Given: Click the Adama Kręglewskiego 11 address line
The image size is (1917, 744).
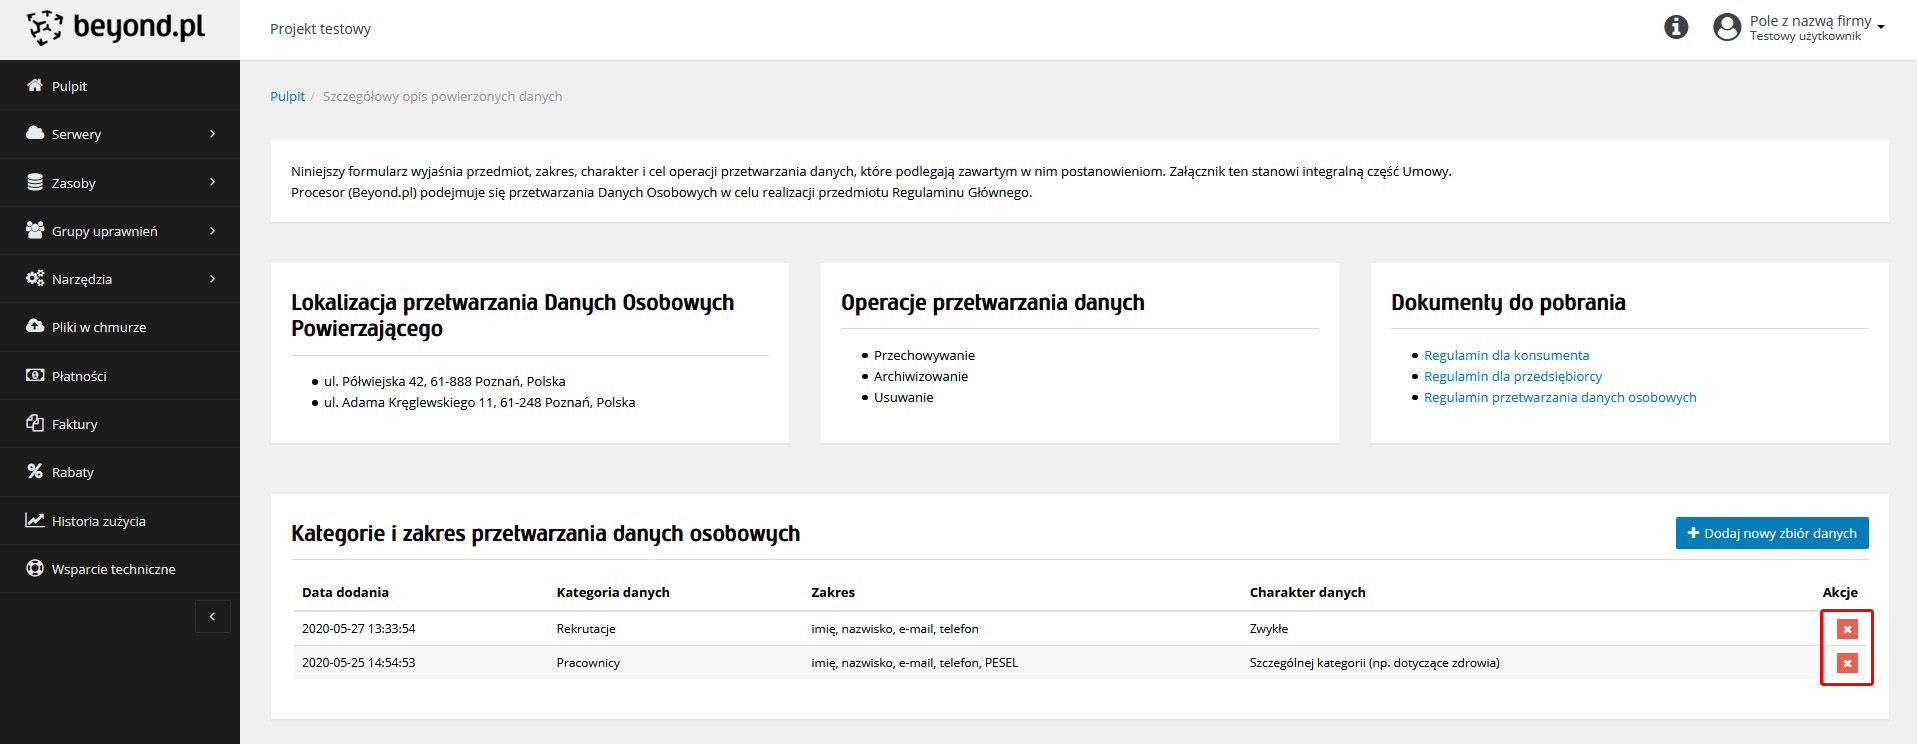Looking at the screenshot, I should 479,402.
